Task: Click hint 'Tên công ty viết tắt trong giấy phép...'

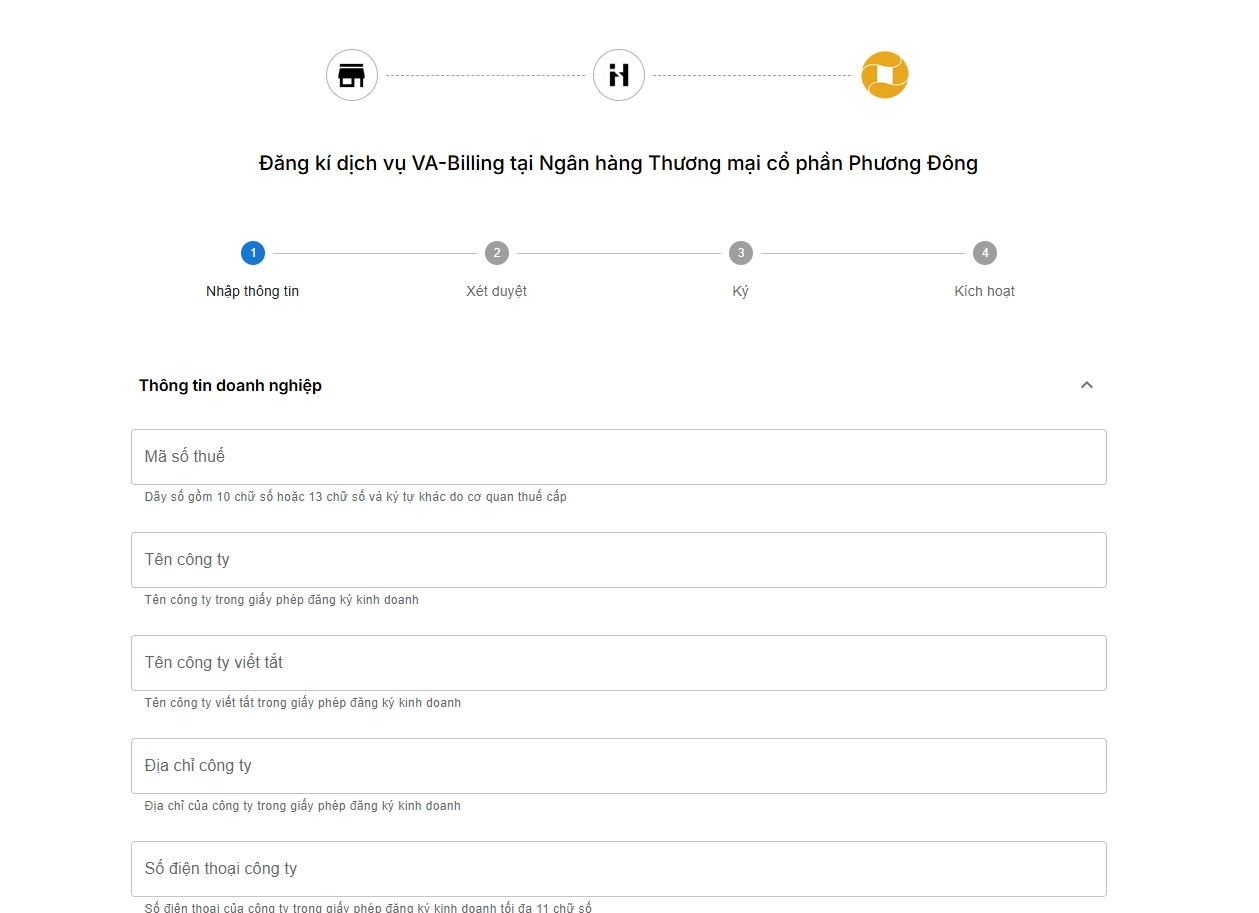Action: [303, 703]
